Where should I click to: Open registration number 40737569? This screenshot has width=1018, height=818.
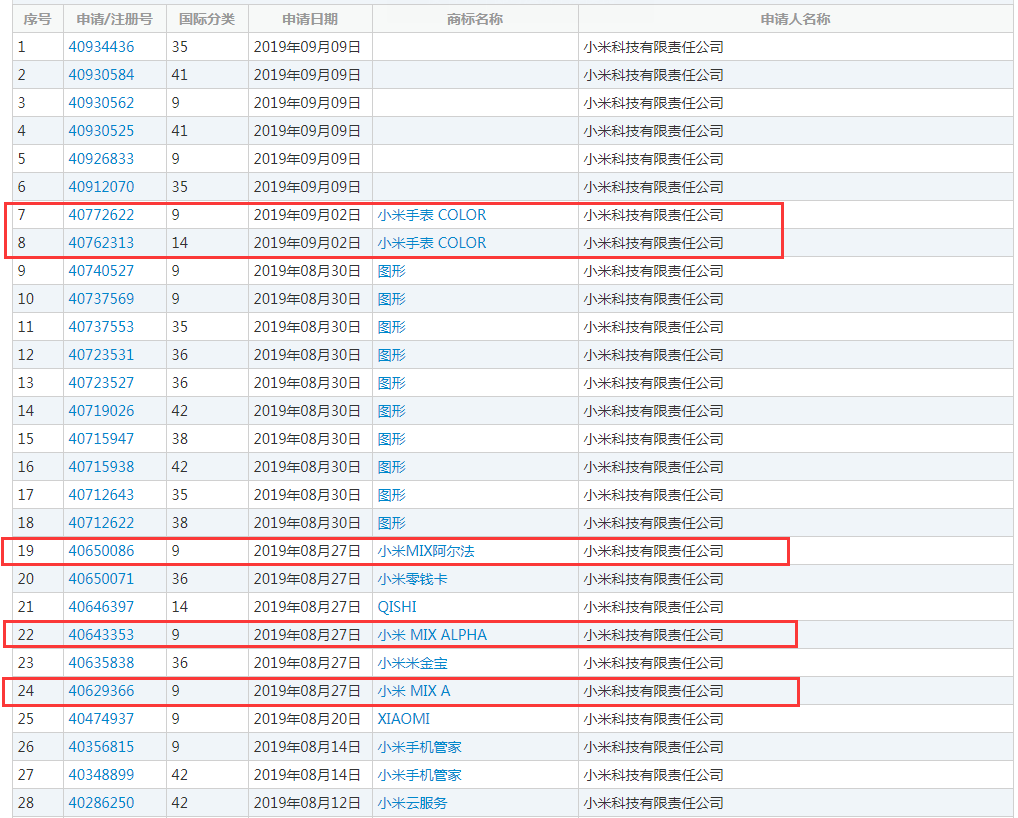(x=101, y=299)
